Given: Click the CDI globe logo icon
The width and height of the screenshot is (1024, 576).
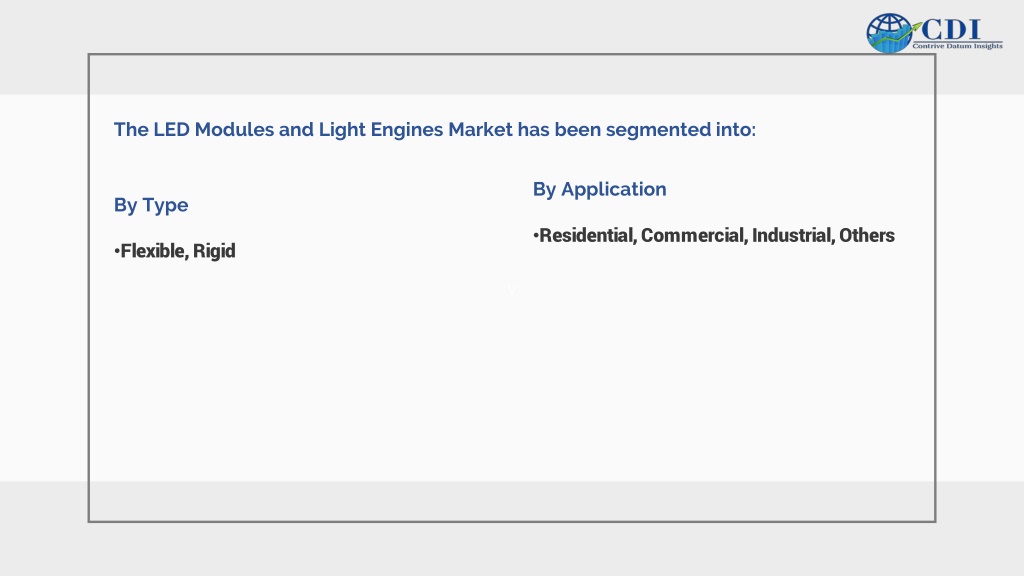Looking at the screenshot, I should point(889,33).
